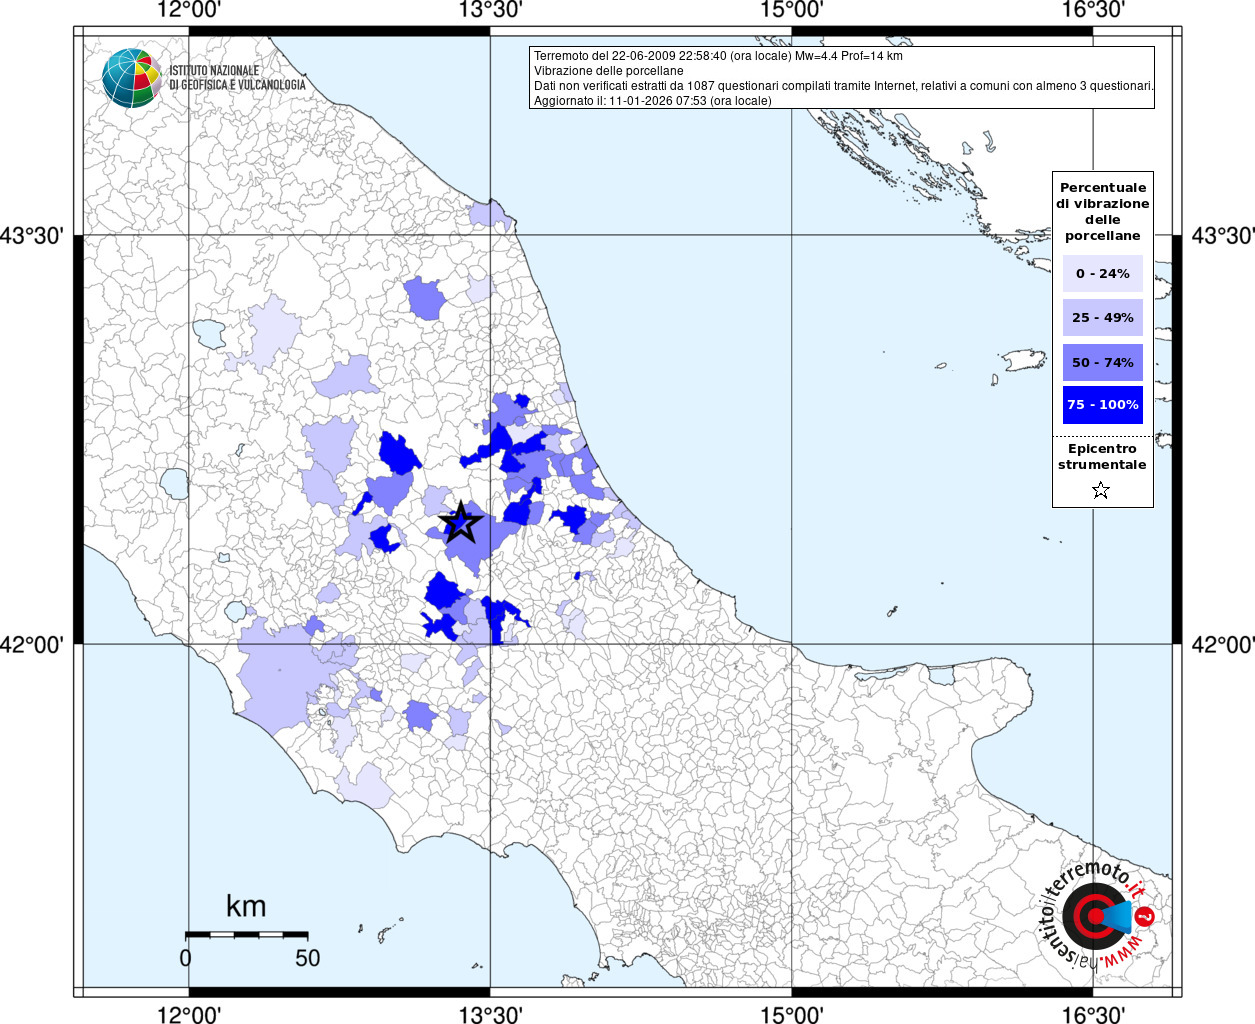The width and height of the screenshot is (1255, 1024).
Task: Click 'Istituto Nazionale di Geofisica e Vulcanologia' text
Action: (x=237, y=78)
